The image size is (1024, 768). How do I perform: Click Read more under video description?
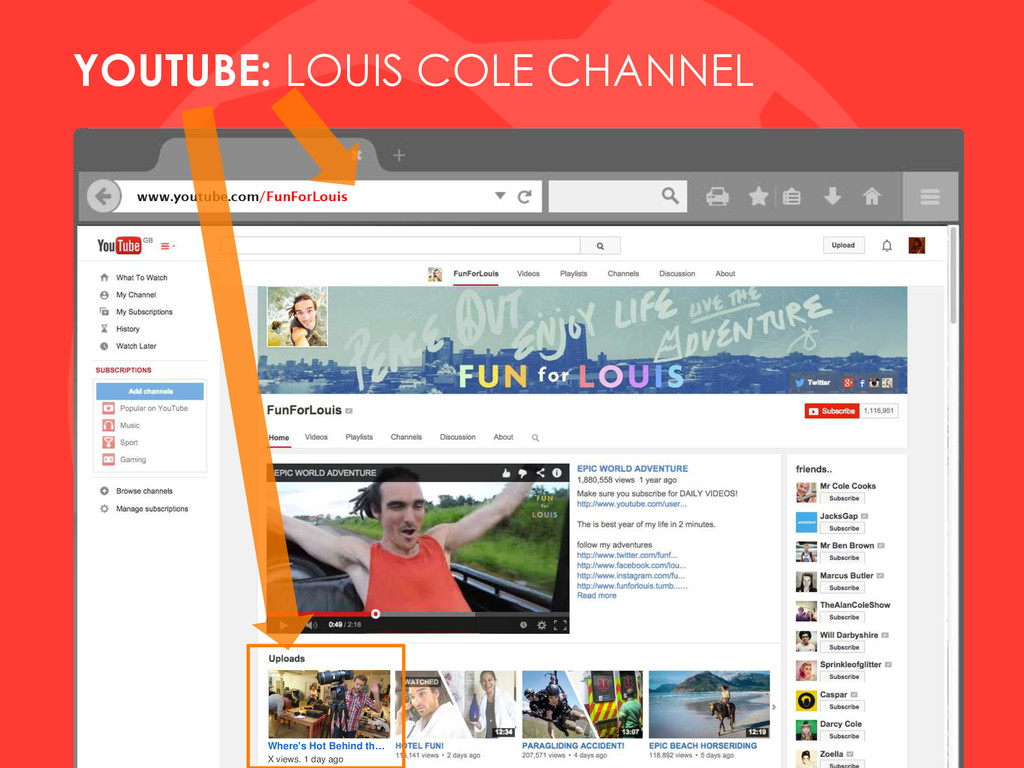pos(596,596)
